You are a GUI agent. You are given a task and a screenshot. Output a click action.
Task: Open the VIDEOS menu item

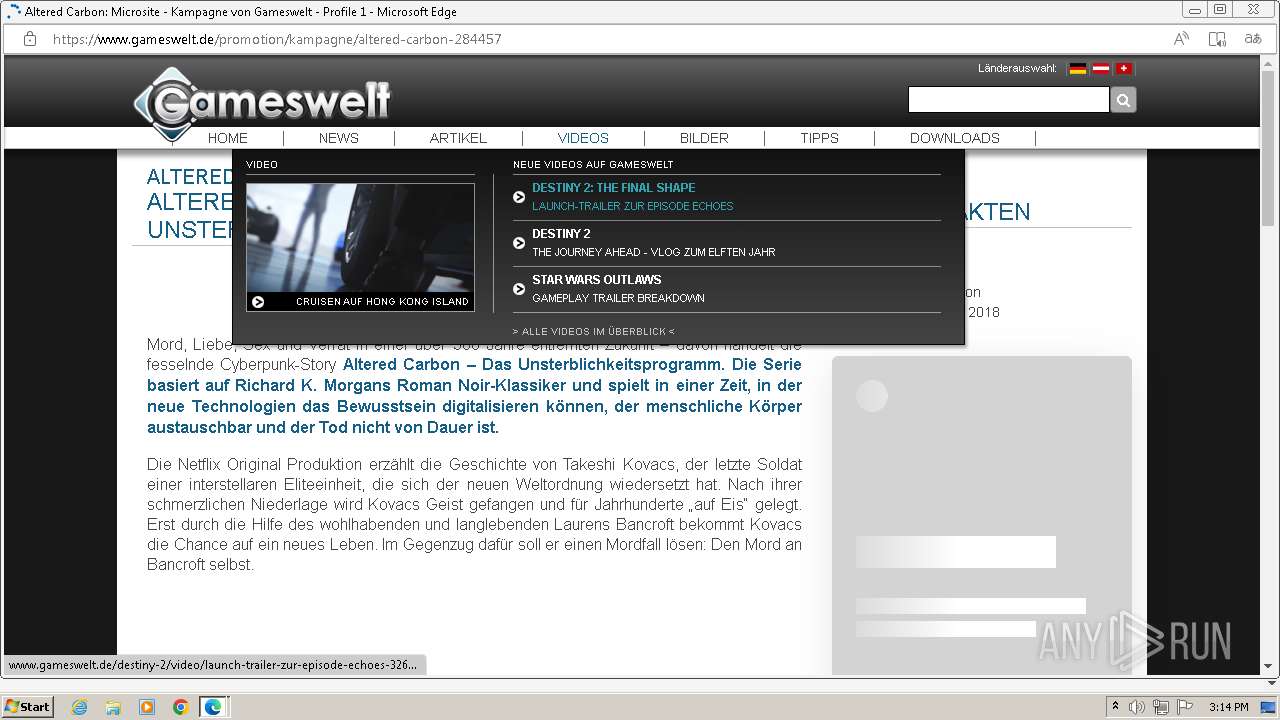pos(583,138)
